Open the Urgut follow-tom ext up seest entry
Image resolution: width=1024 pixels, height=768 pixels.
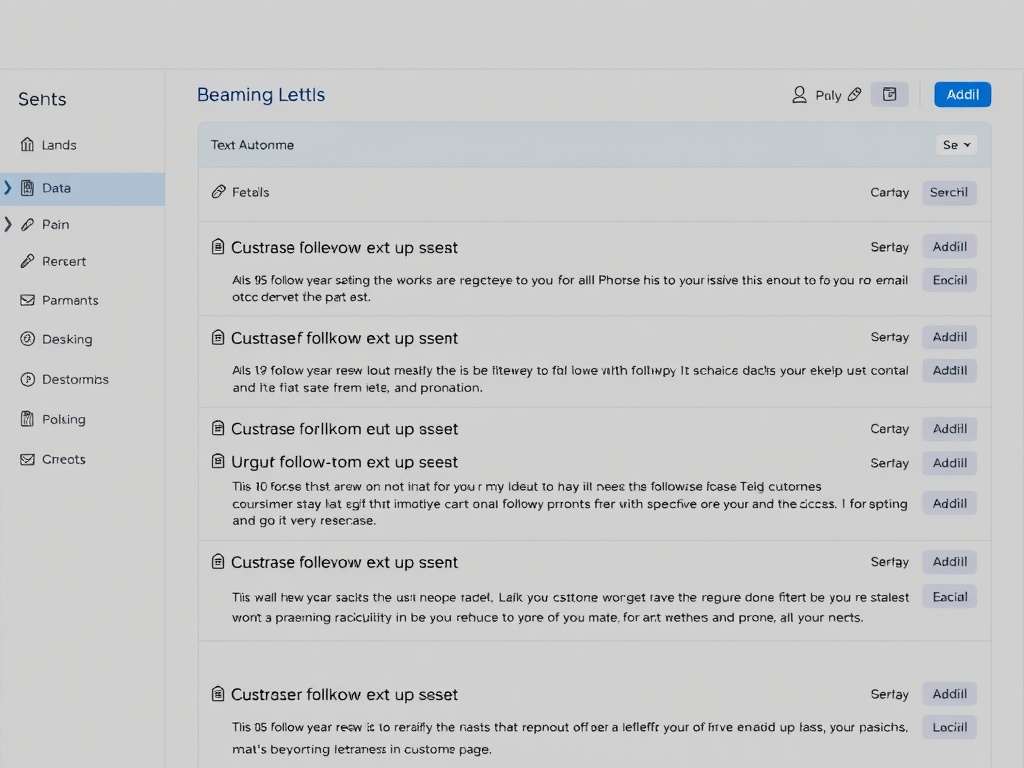344,462
